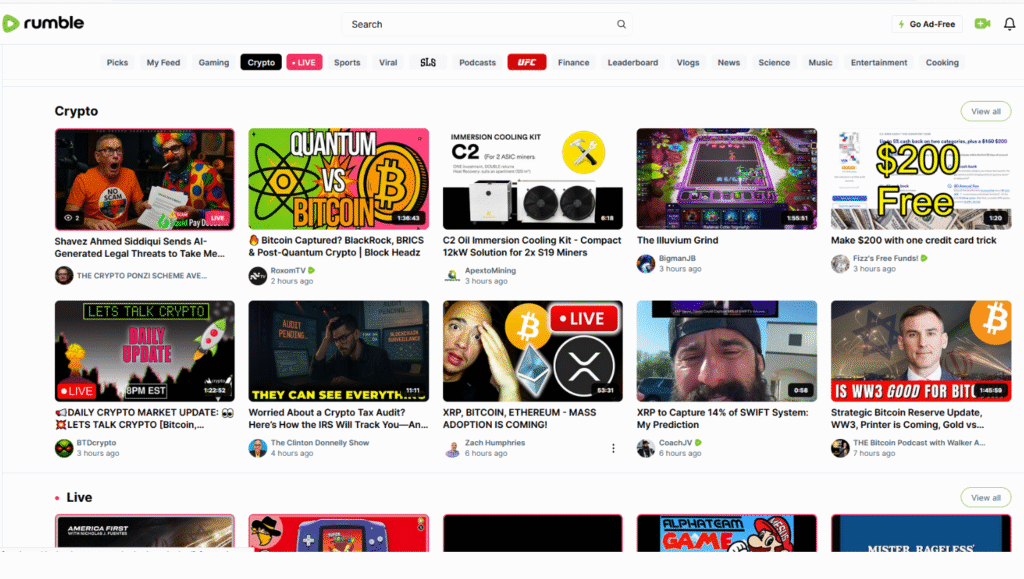Open the UFC category logo

[527, 63]
